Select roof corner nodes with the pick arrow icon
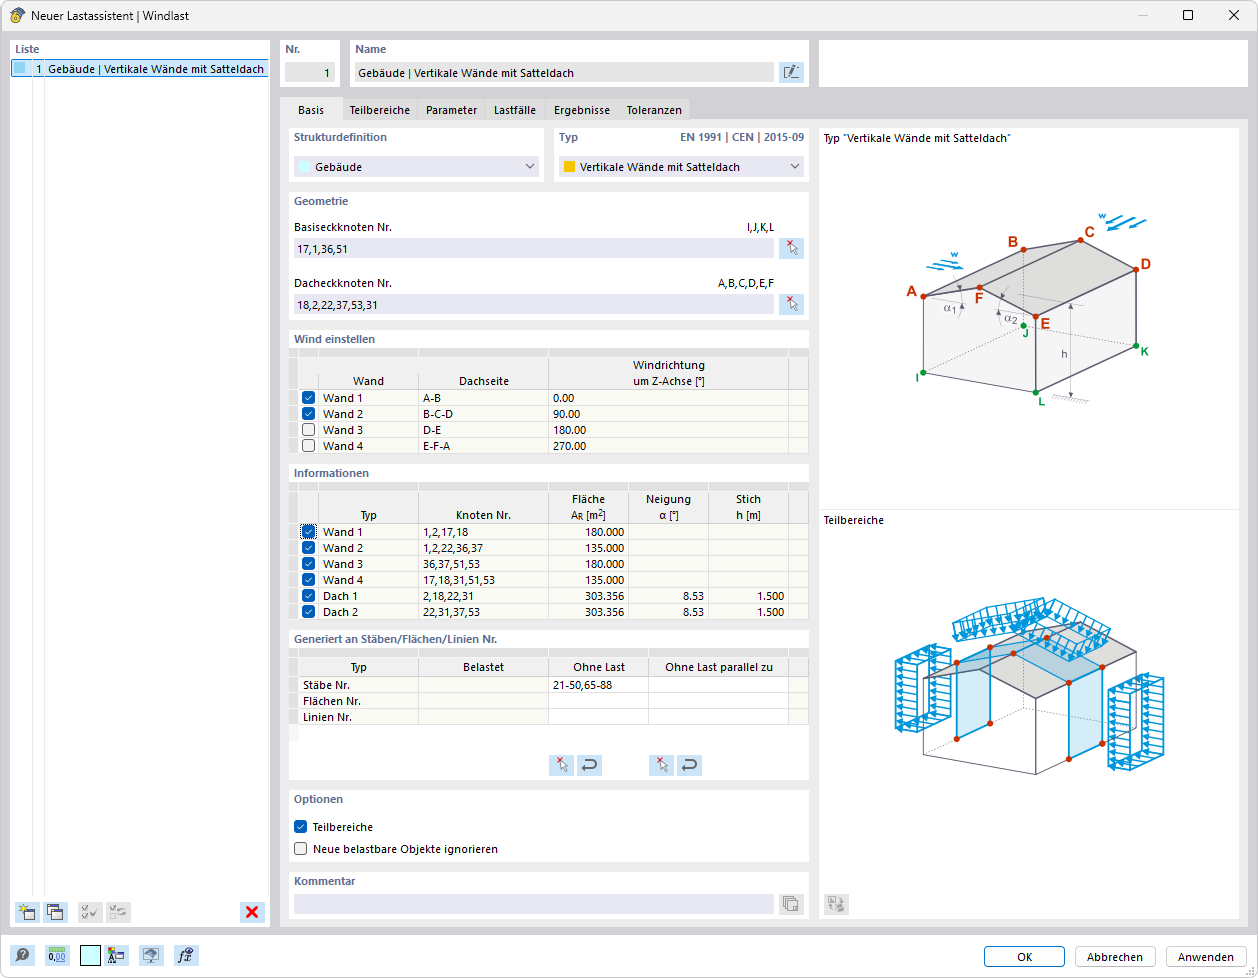 pyautogui.click(x=790, y=303)
